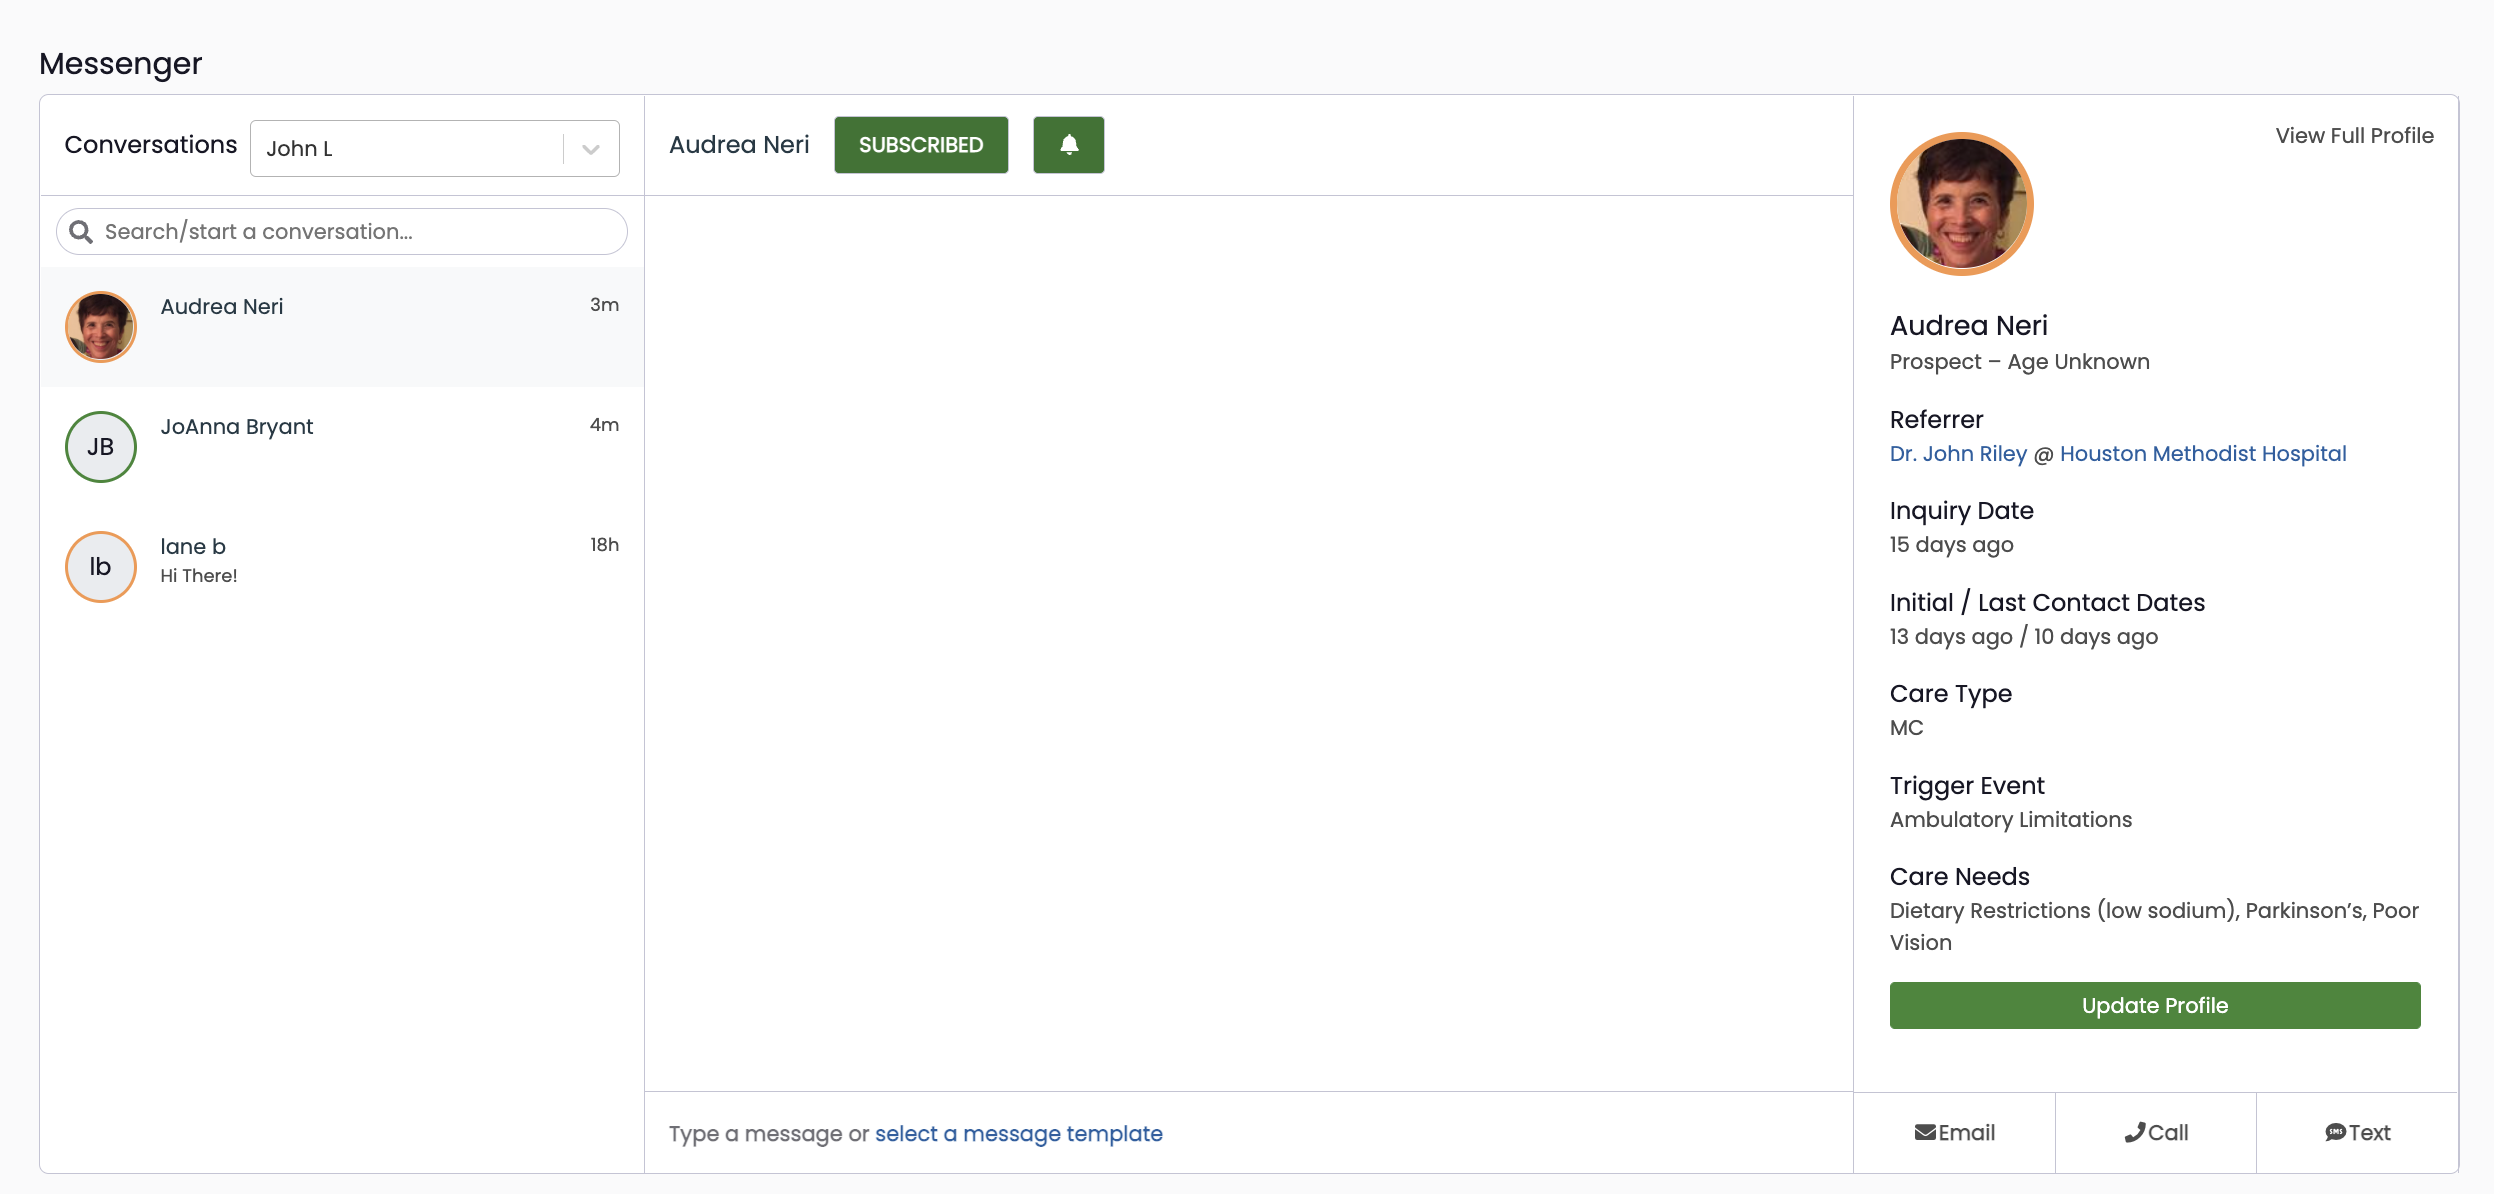Click the MC care type value
The image size is (2494, 1194).
pyautogui.click(x=1906, y=728)
